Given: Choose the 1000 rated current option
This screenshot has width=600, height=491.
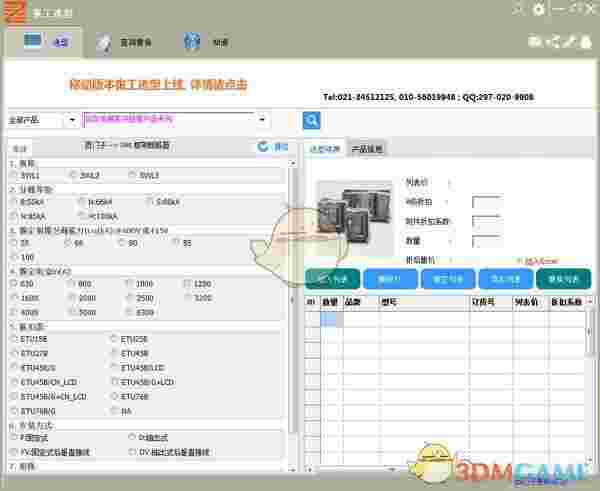Looking at the screenshot, I should (129, 284).
